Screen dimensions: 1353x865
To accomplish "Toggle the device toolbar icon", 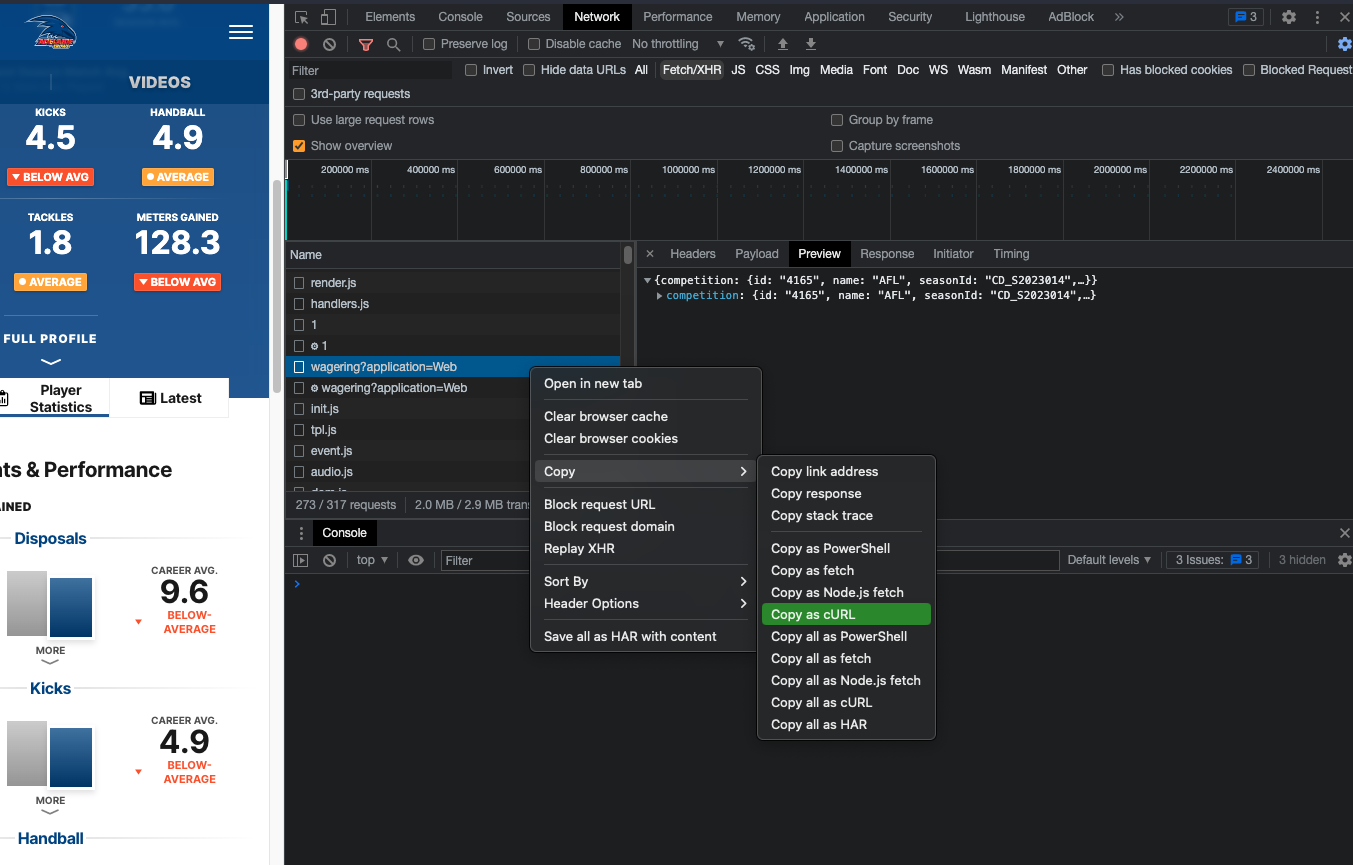I will pos(328,17).
